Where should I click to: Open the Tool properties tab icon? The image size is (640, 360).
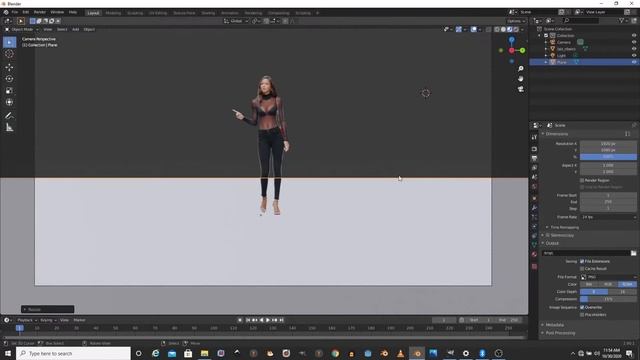534,138
